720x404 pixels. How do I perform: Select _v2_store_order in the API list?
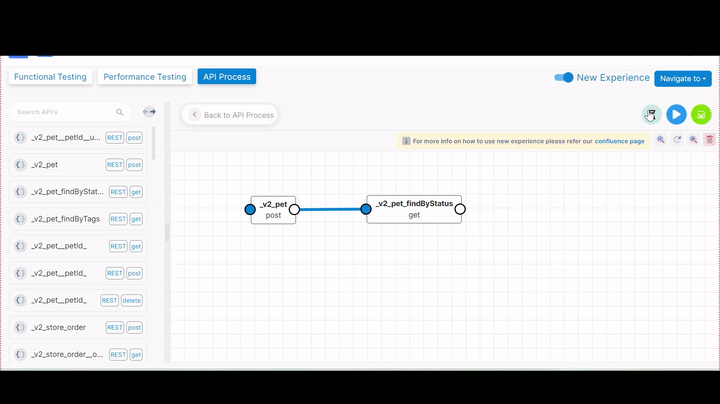[58, 327]
